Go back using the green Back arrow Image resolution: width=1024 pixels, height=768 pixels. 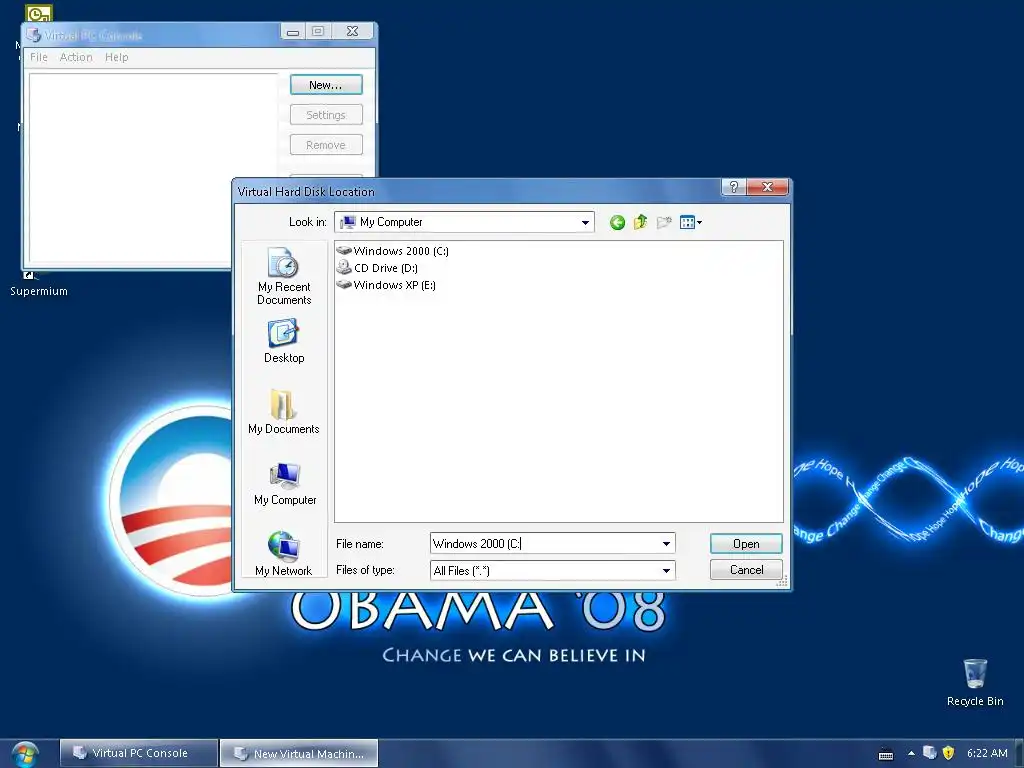point(617,223)
